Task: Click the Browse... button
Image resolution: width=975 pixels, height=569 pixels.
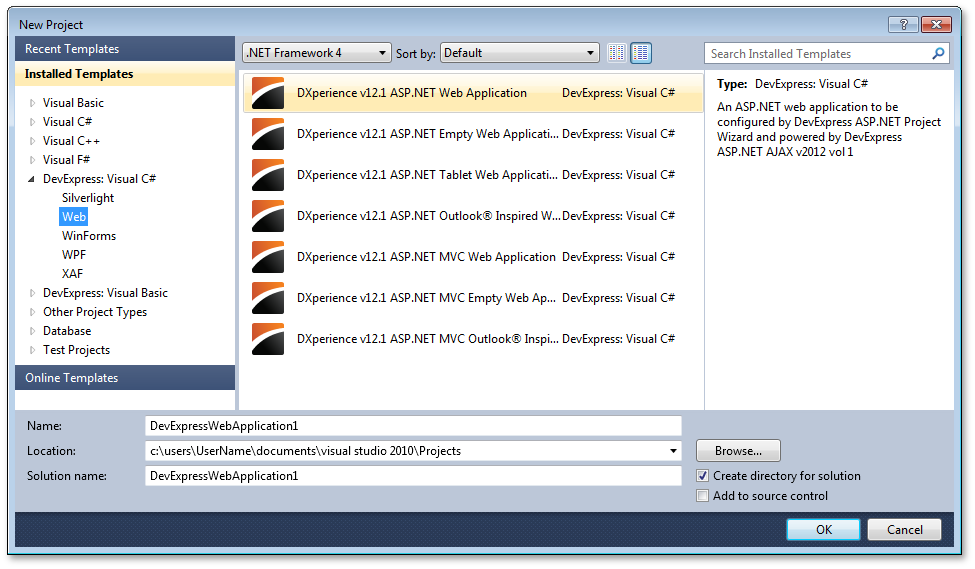Action: coord(738,451)
